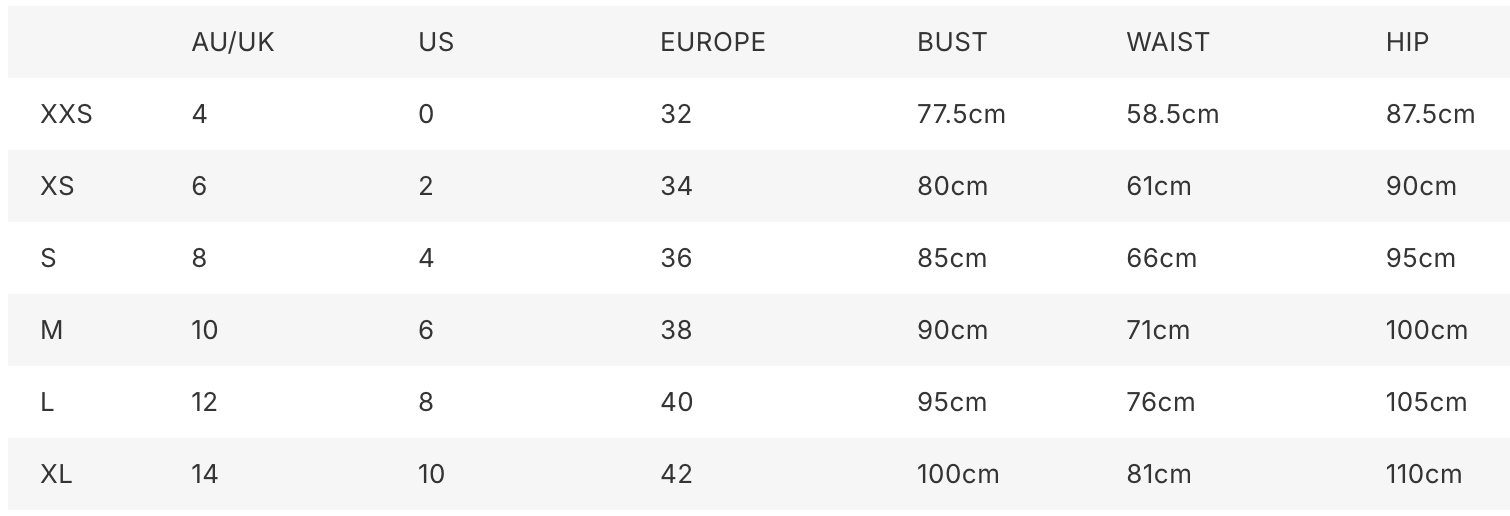Click the L size row label

point(47,402)
